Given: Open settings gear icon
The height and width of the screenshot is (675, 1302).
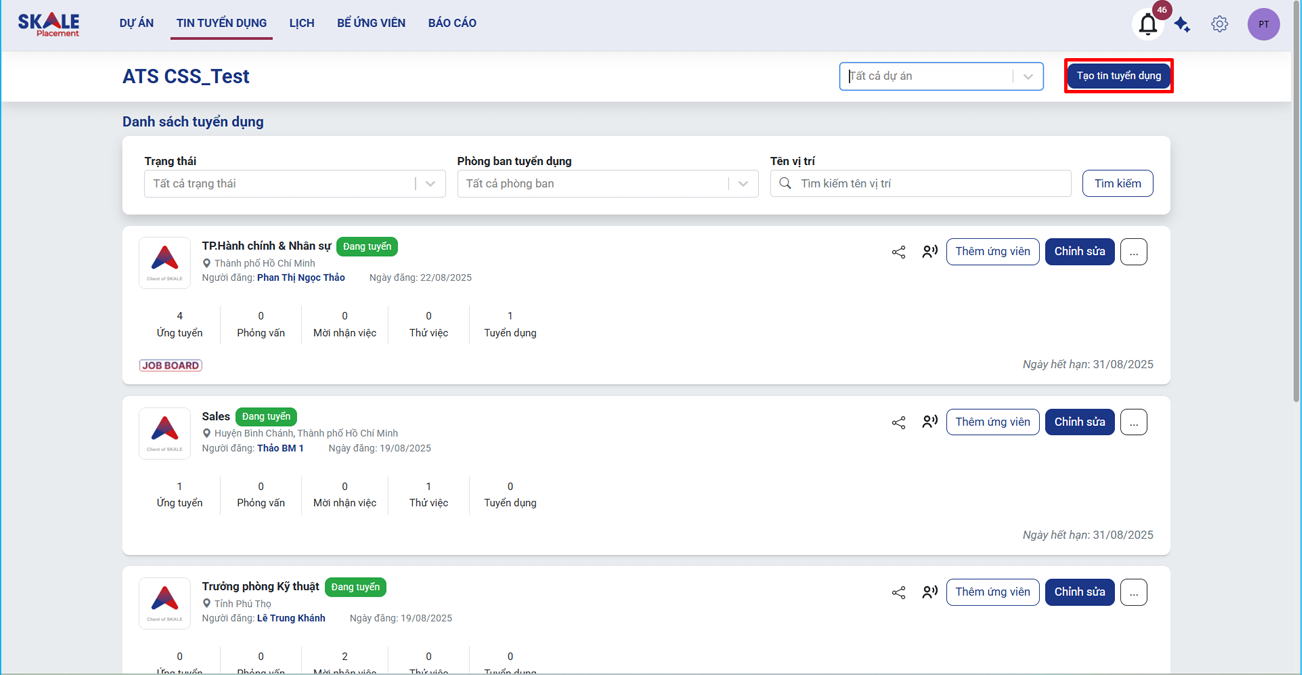Looking at the screenshot, I should [x=1219, y=24].
